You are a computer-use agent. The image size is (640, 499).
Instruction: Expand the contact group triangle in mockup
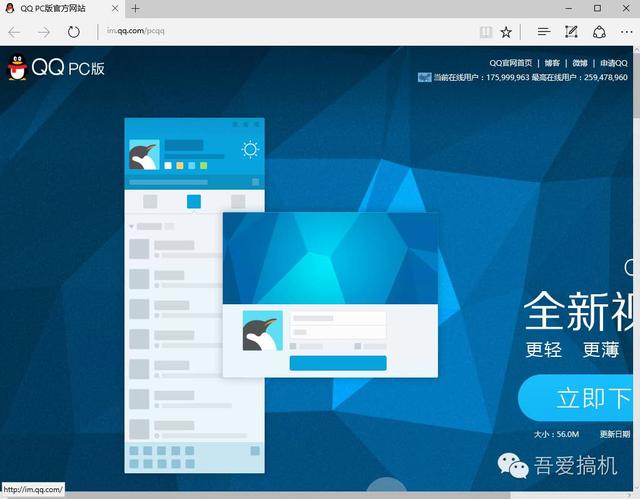131,226
